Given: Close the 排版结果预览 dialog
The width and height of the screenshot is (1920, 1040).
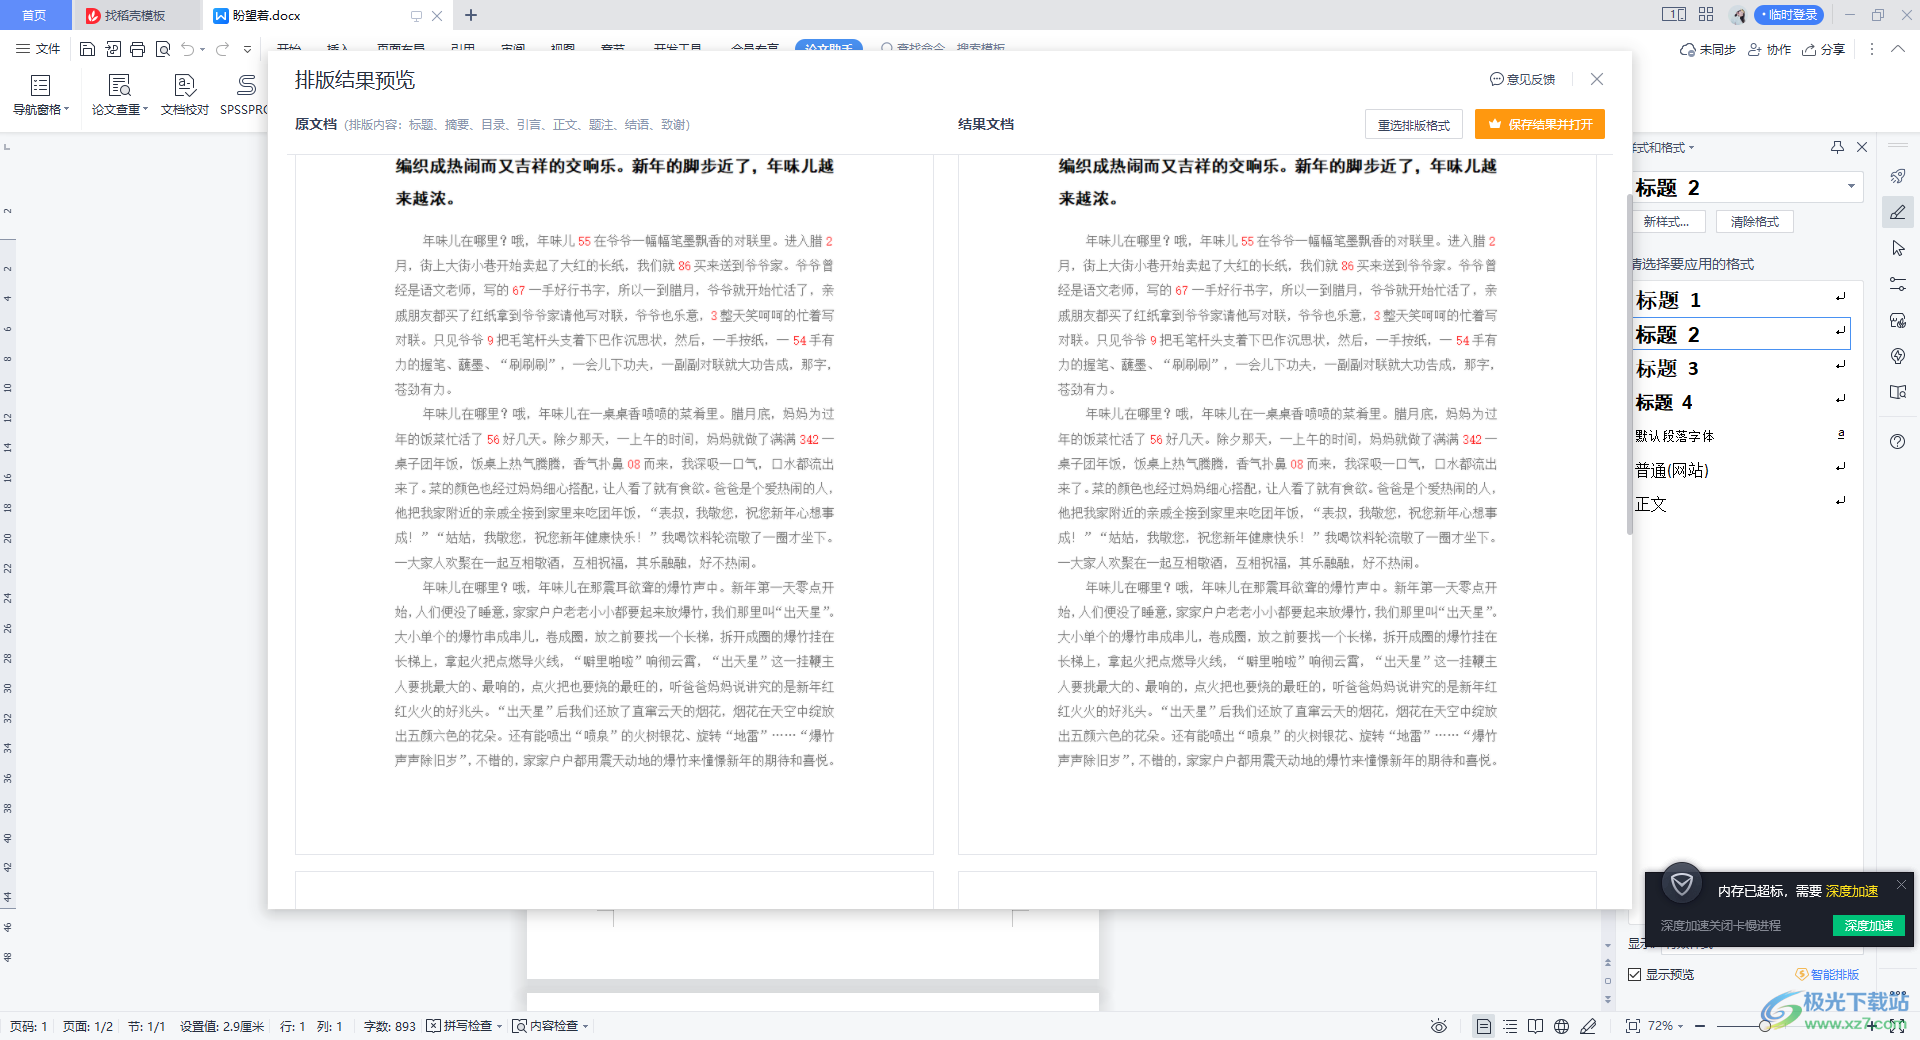Looking at the screenshot, I should [x=1597, y=79].
